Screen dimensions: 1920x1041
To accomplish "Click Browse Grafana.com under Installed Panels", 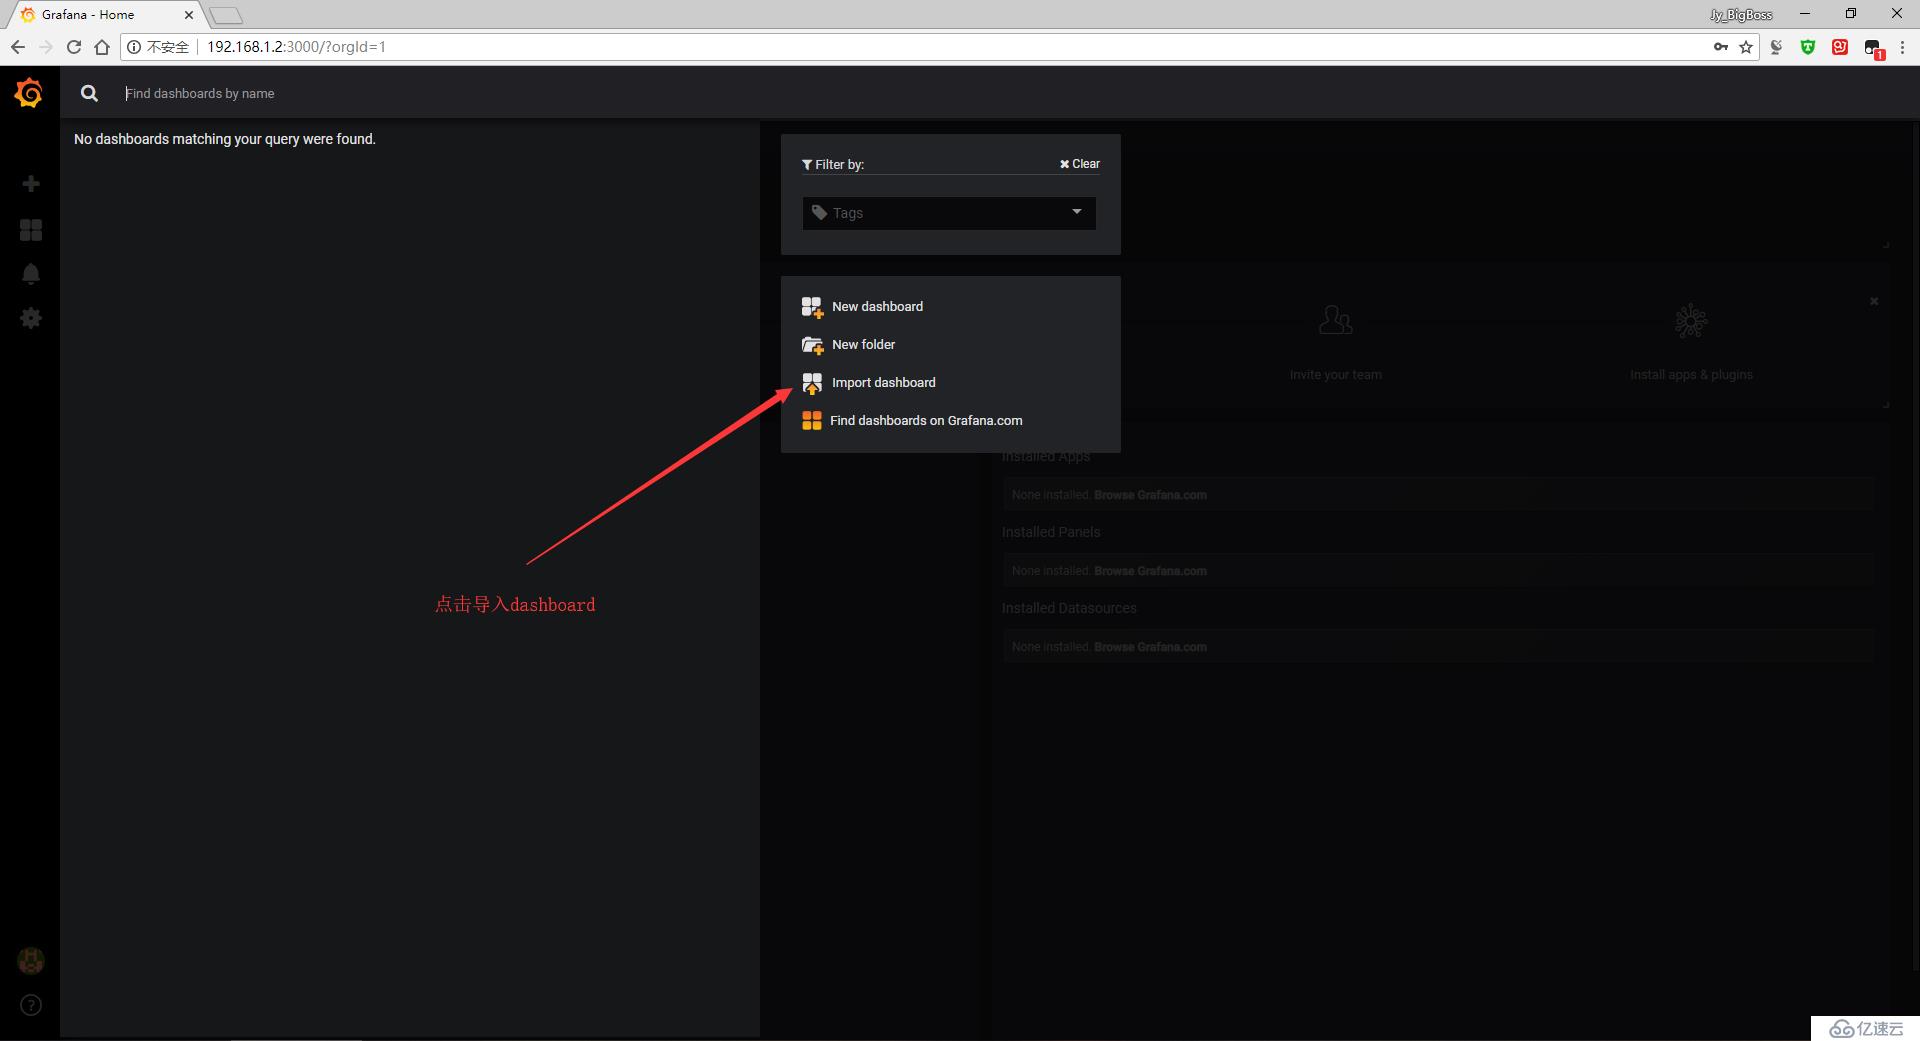I will pos(1150,571).
